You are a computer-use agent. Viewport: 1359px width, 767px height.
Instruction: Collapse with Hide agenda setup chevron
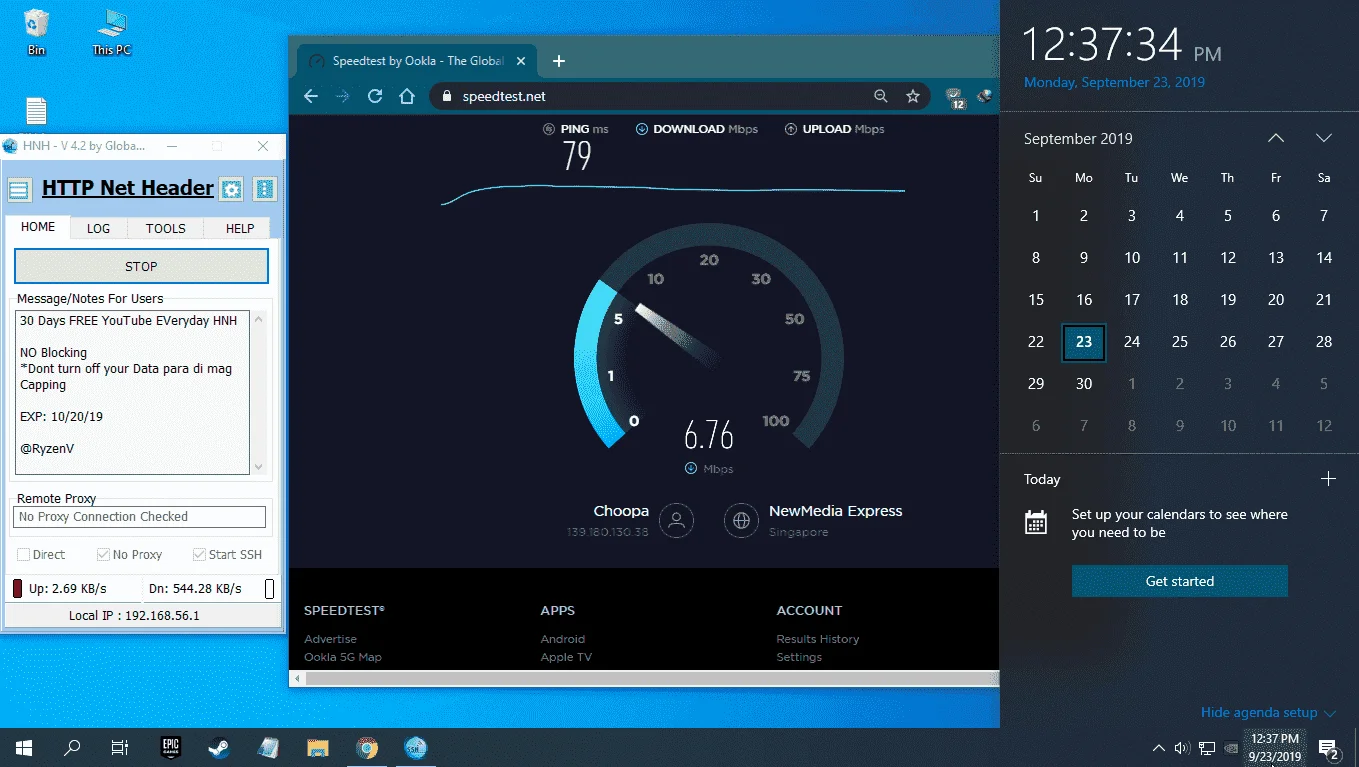point(1330,713)
